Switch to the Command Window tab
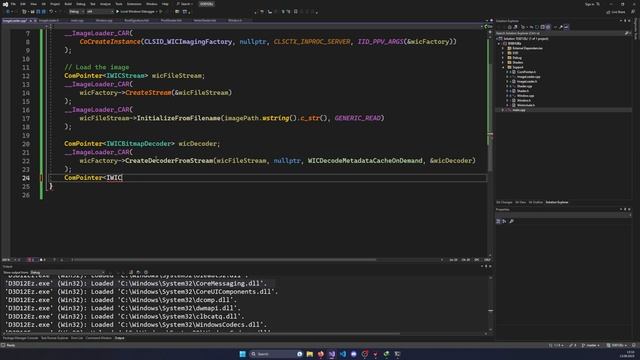Screen dimensions: 640x360 click(x=99, y=338)
